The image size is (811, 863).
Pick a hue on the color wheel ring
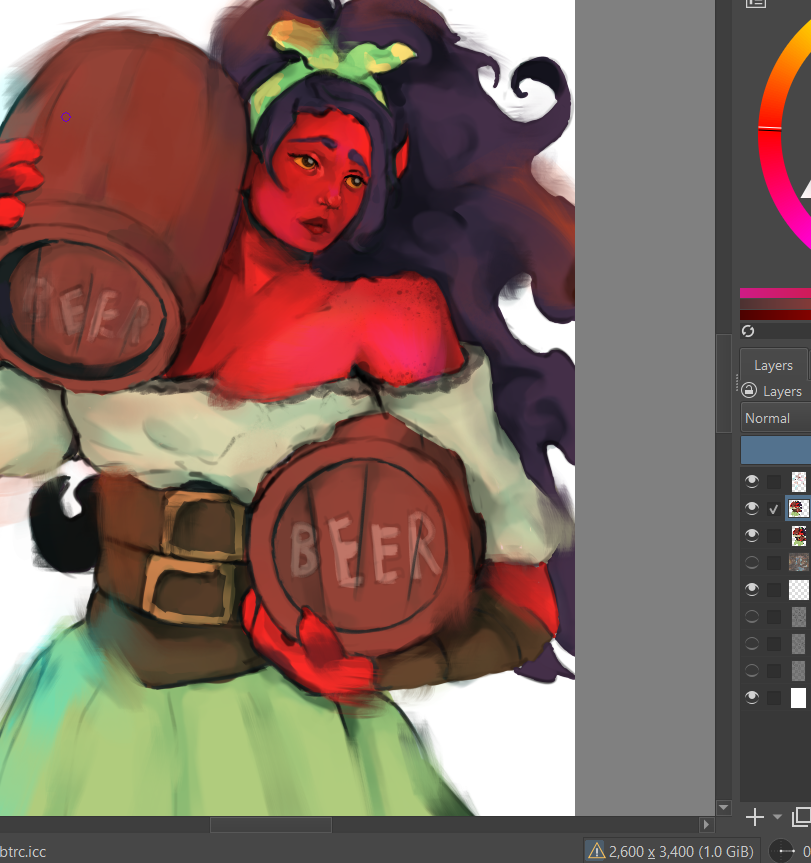[769, 127]
